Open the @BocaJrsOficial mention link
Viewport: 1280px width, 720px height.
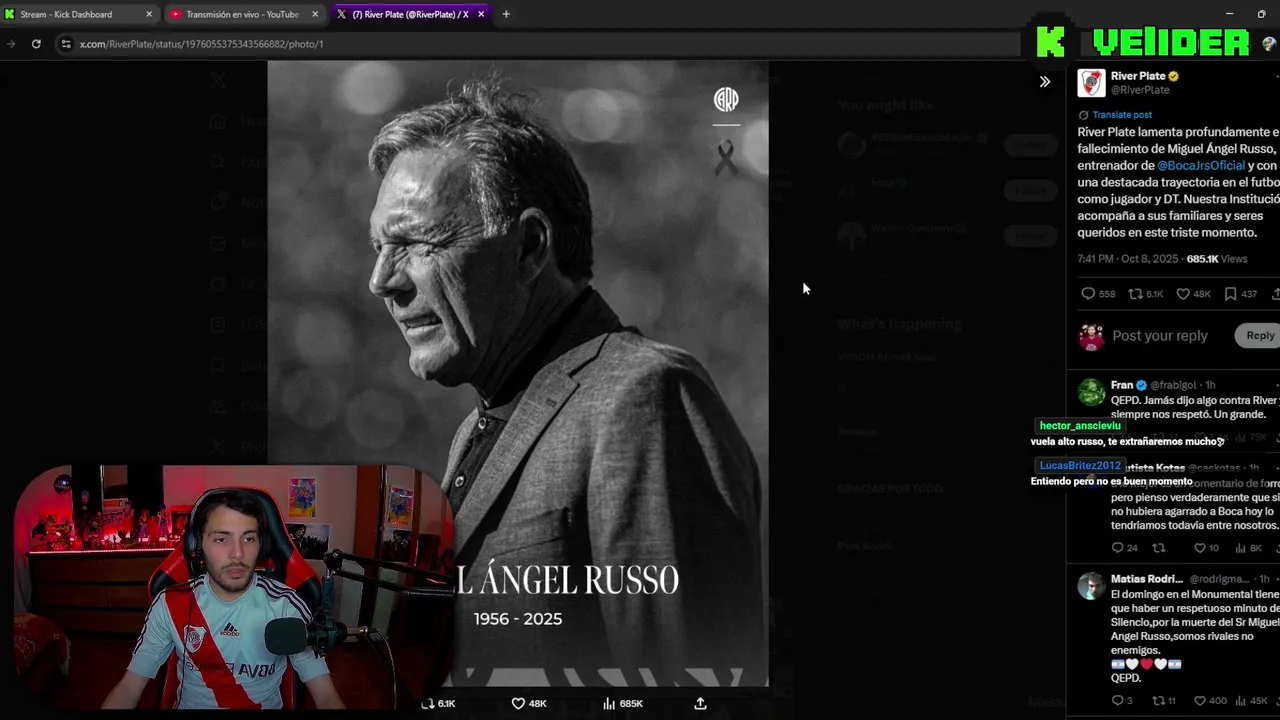[x=1201, y=165]
